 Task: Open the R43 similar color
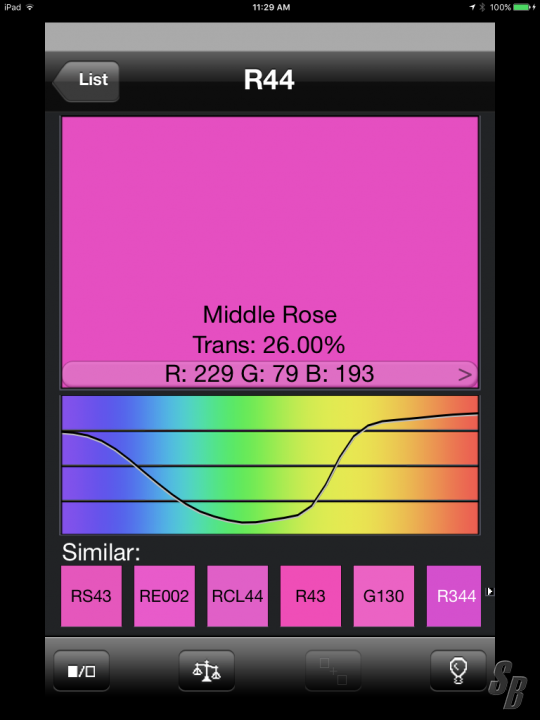pos(311,596)
